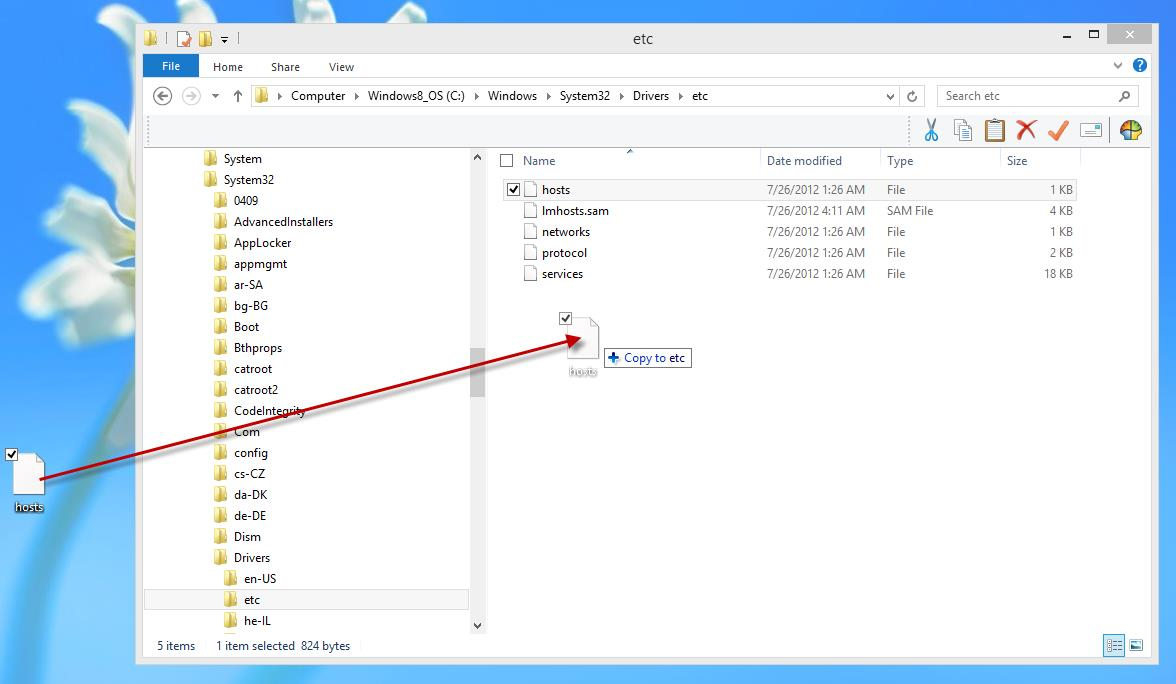Click the folder tree scrollbar thumb
This screenshot has height=684, width=1176.
[477, 372]
